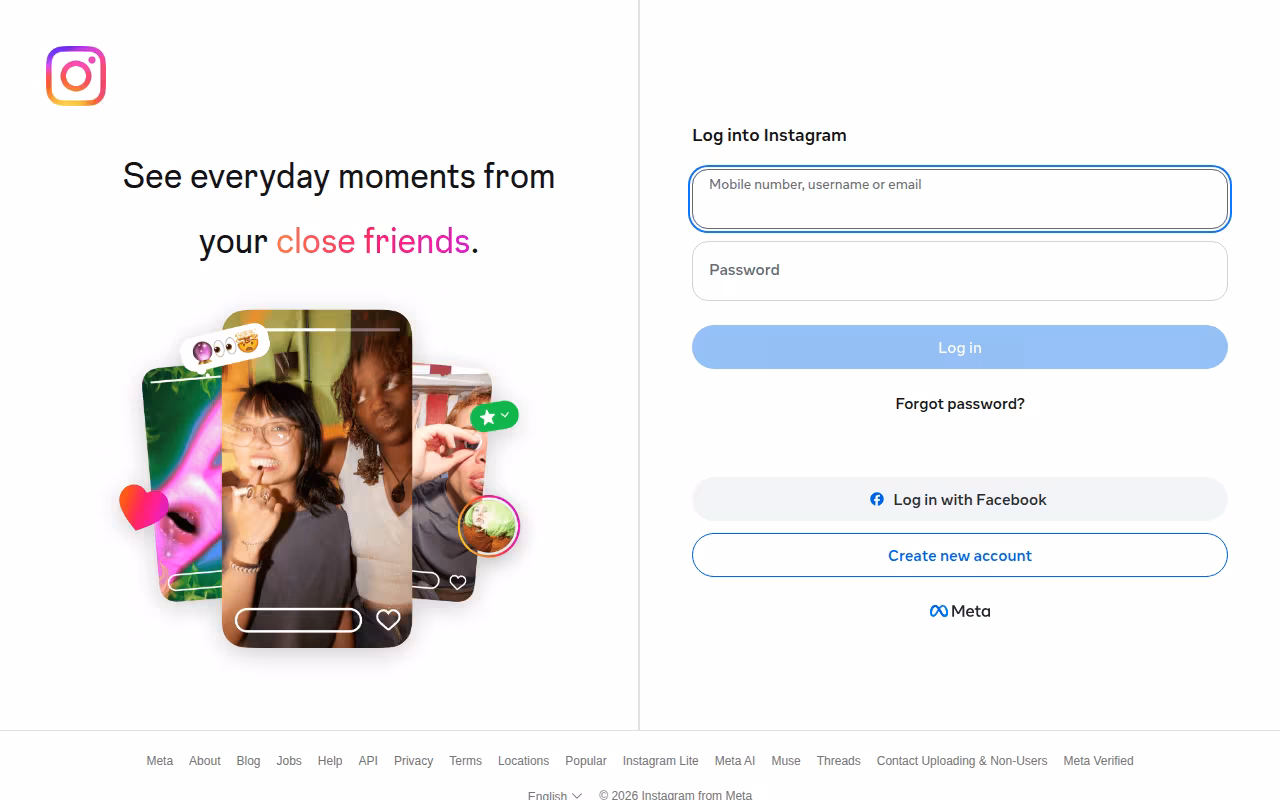Go to Instagram Lite footer link

[660, 761]
